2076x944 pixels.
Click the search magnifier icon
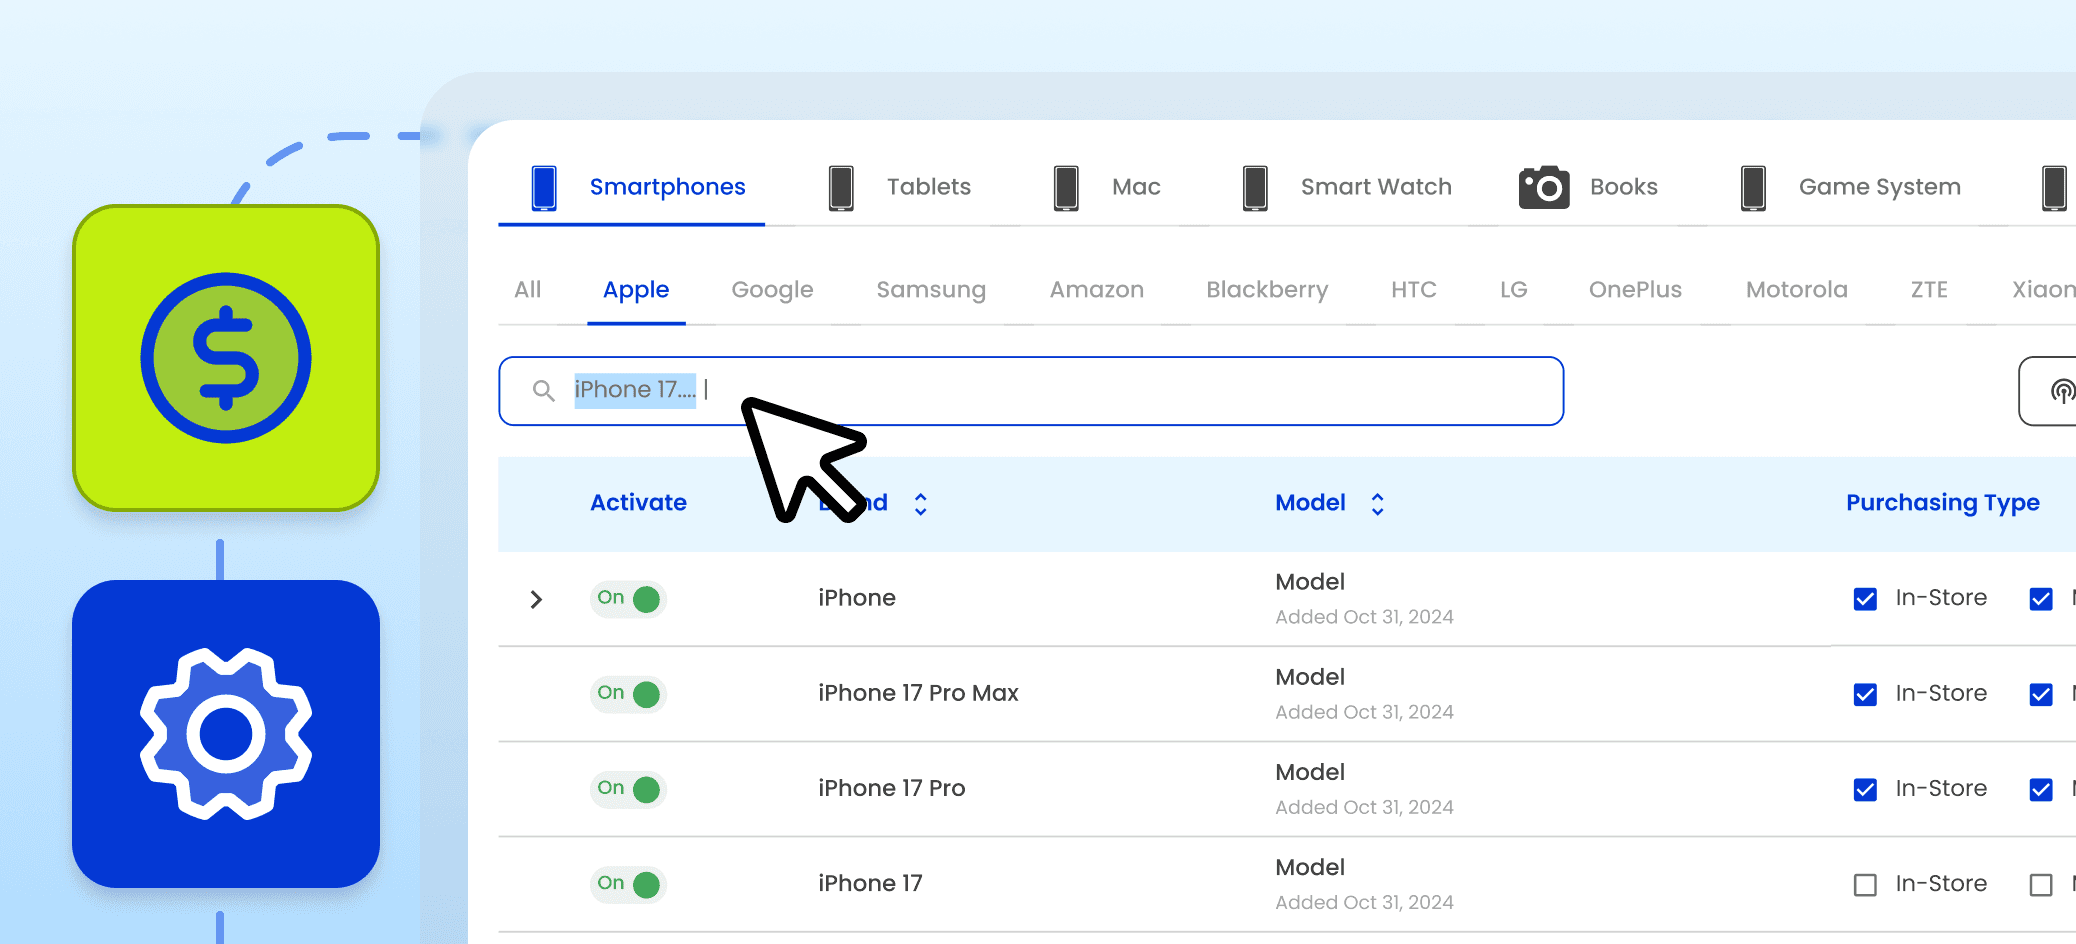[x=543, y=390]
